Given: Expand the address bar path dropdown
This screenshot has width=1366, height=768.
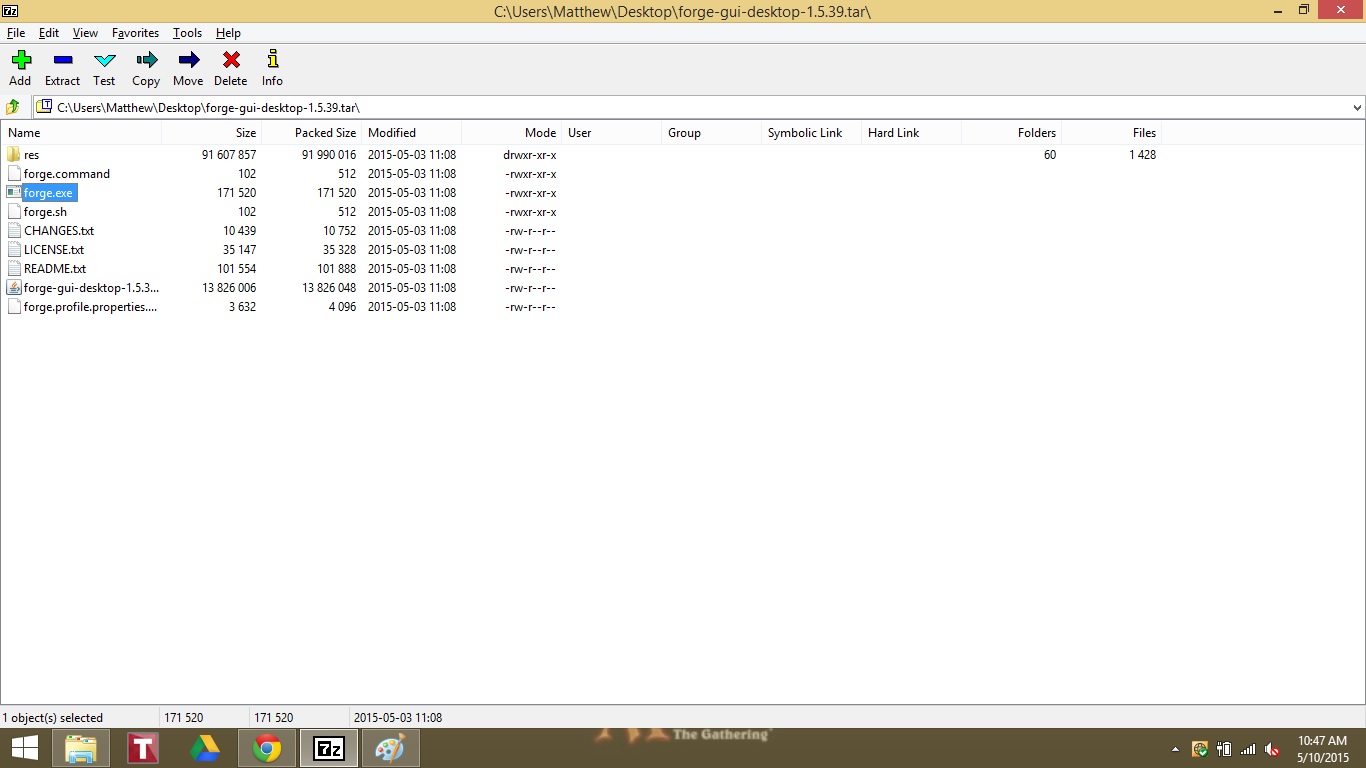Looking at the screenshot, I should [x=1357, y=107].
